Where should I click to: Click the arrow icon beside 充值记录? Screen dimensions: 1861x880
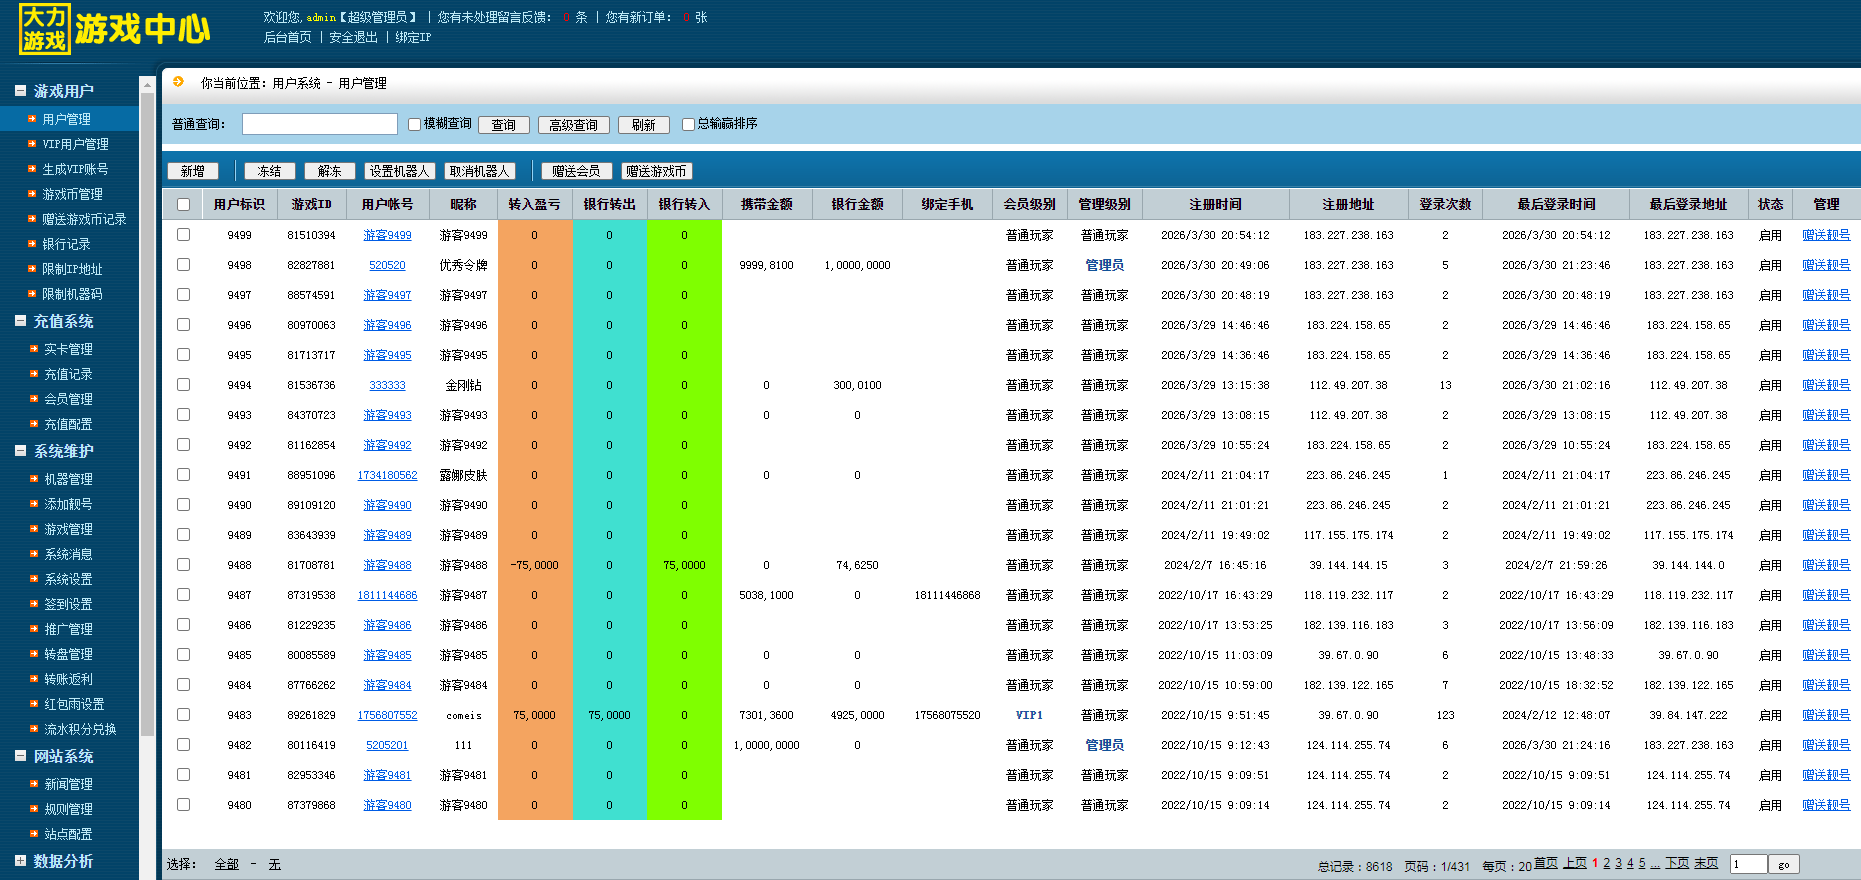point(34,374)
